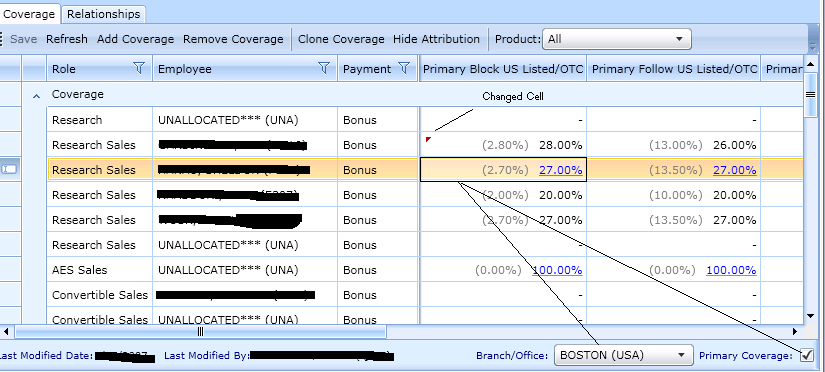Open the Product dropdown showing All
Image resolution: width=825 pixels, height=372 pixels.
617,39
